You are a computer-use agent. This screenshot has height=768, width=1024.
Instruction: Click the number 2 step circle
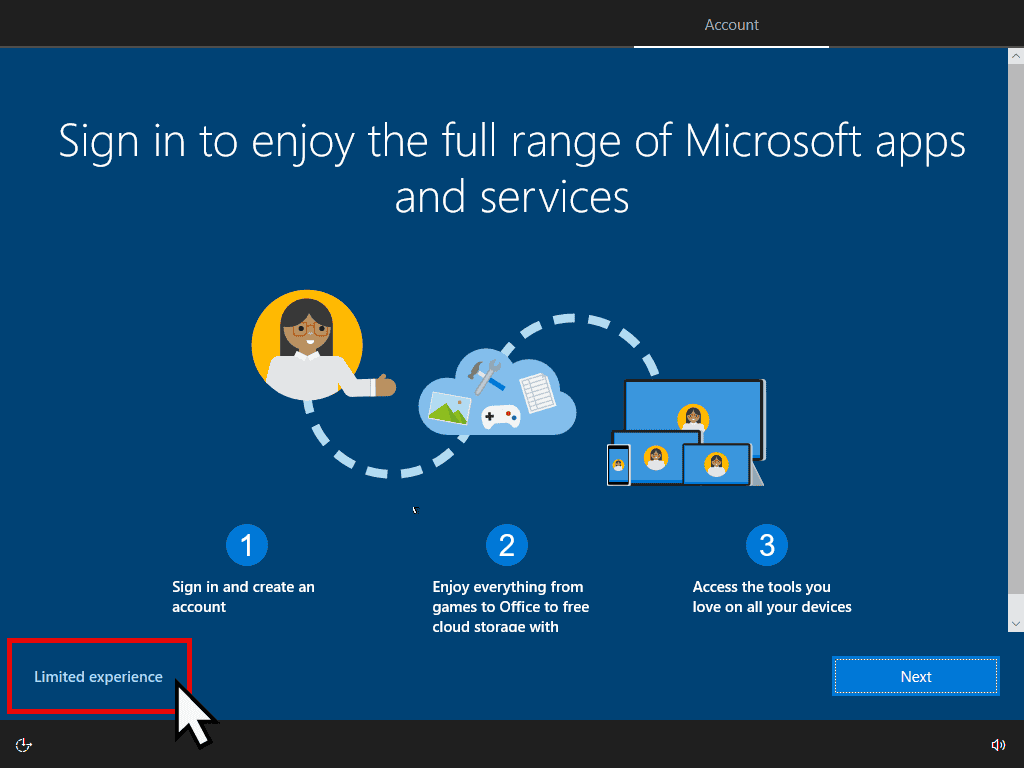click(x=507, y=545)
